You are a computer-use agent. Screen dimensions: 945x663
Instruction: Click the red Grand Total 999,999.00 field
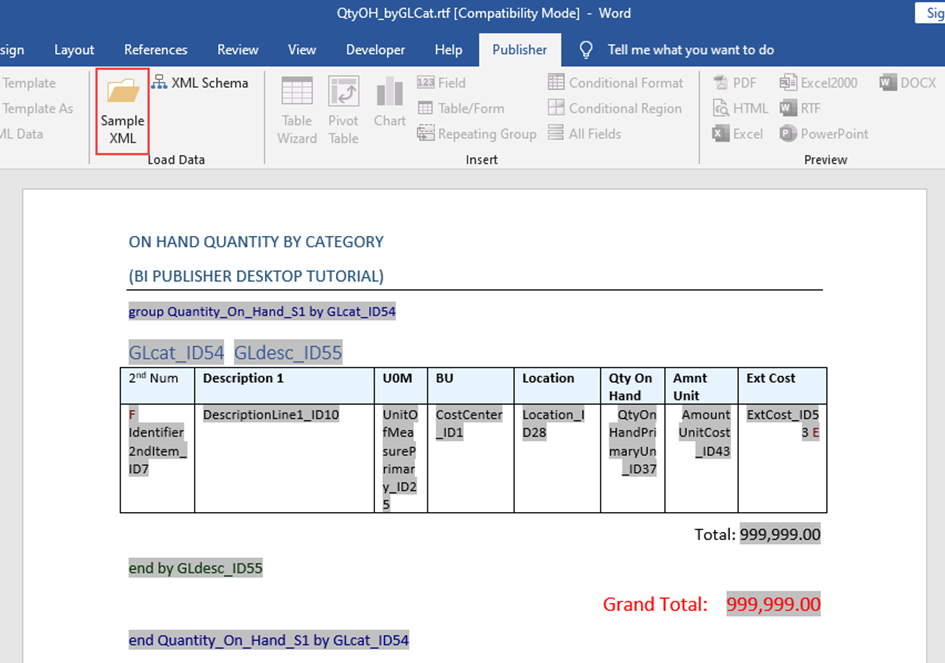[x=773, y=604]
